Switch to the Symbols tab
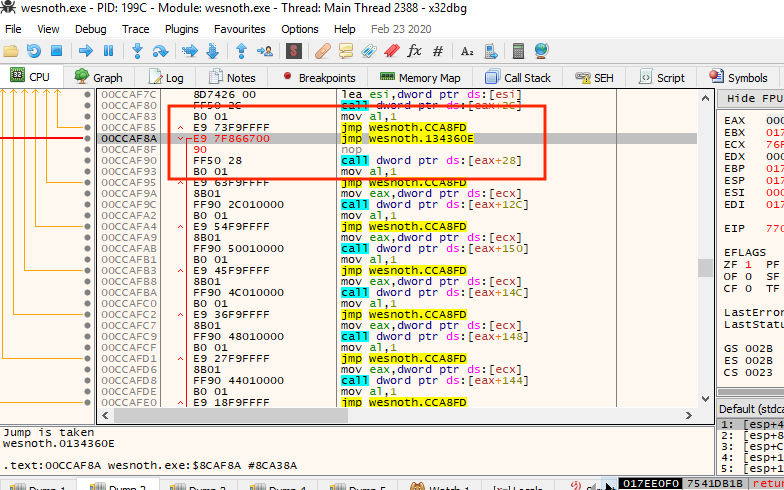This screenshot has width=784, height=490. tap(738, 78)
